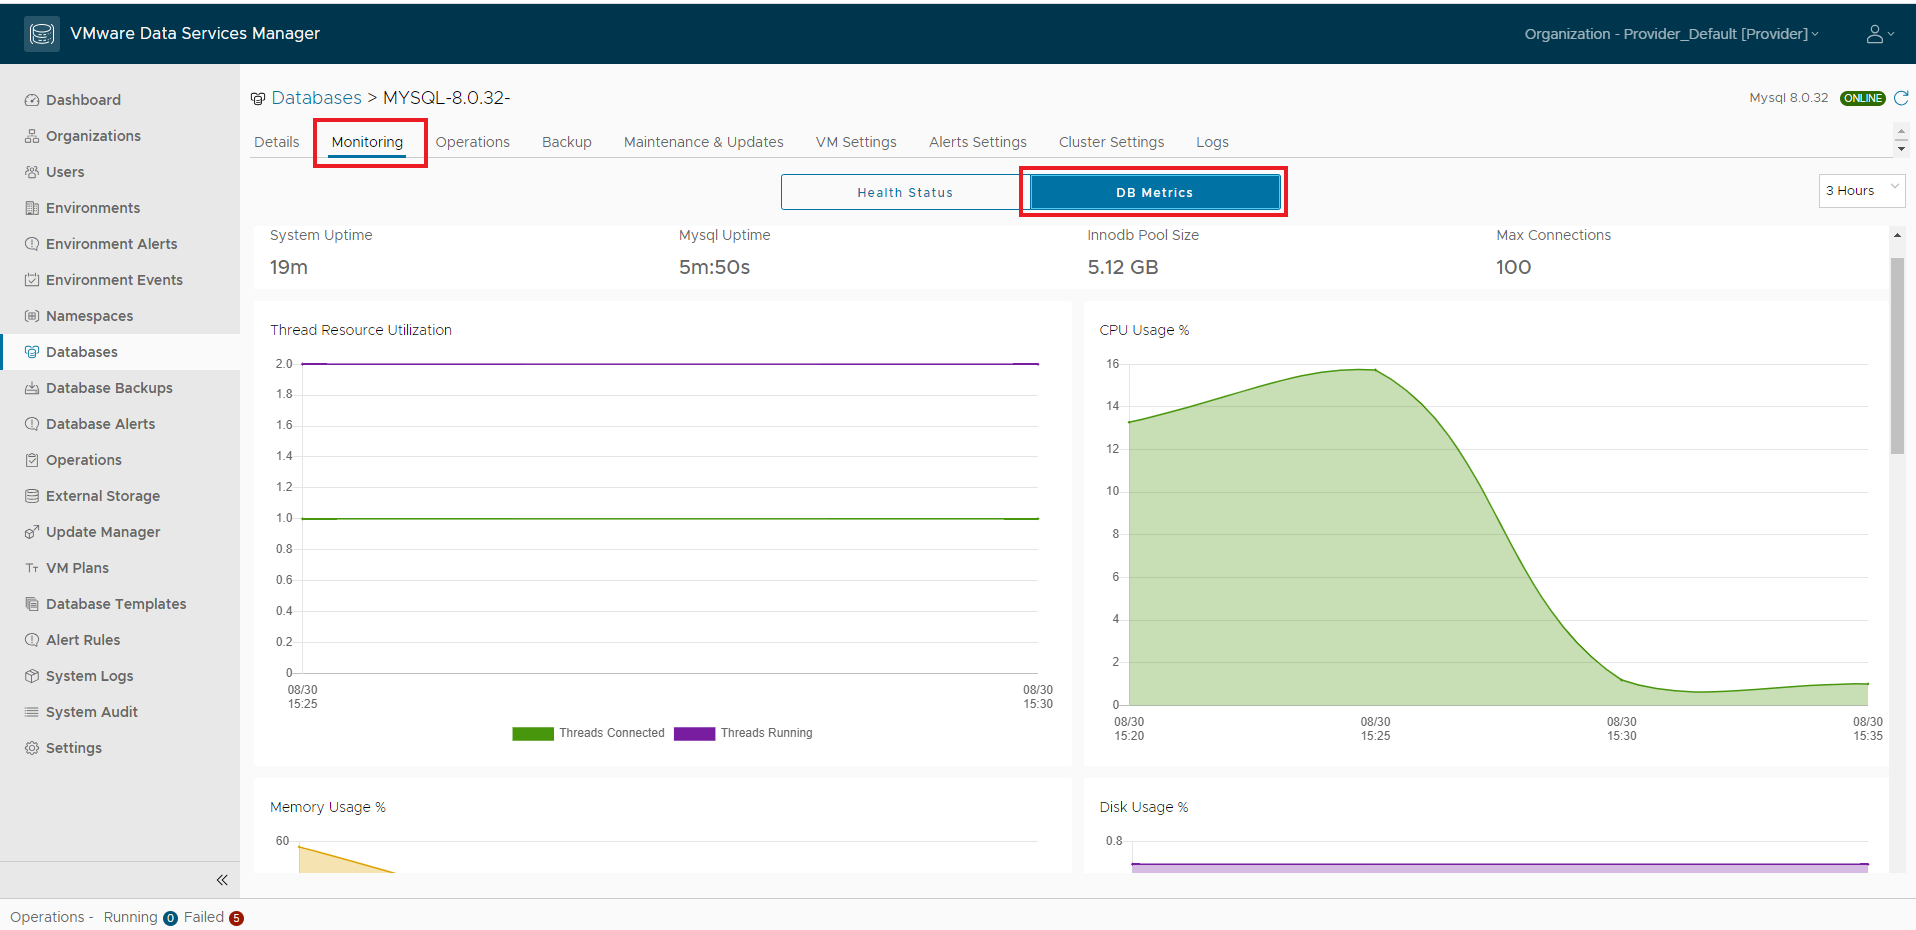
Task: Click the External Storage icon
Action: click(32, 496)
